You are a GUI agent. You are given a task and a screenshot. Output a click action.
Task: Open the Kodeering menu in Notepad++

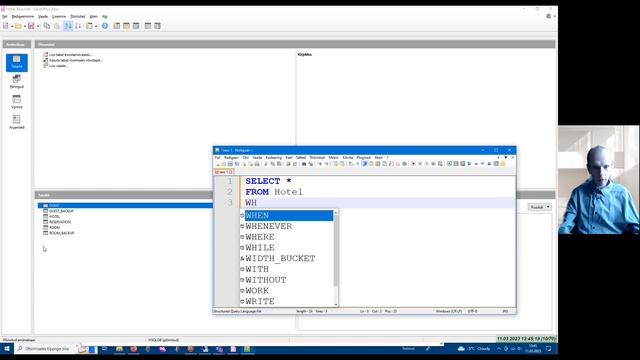(x=273, y=158)
